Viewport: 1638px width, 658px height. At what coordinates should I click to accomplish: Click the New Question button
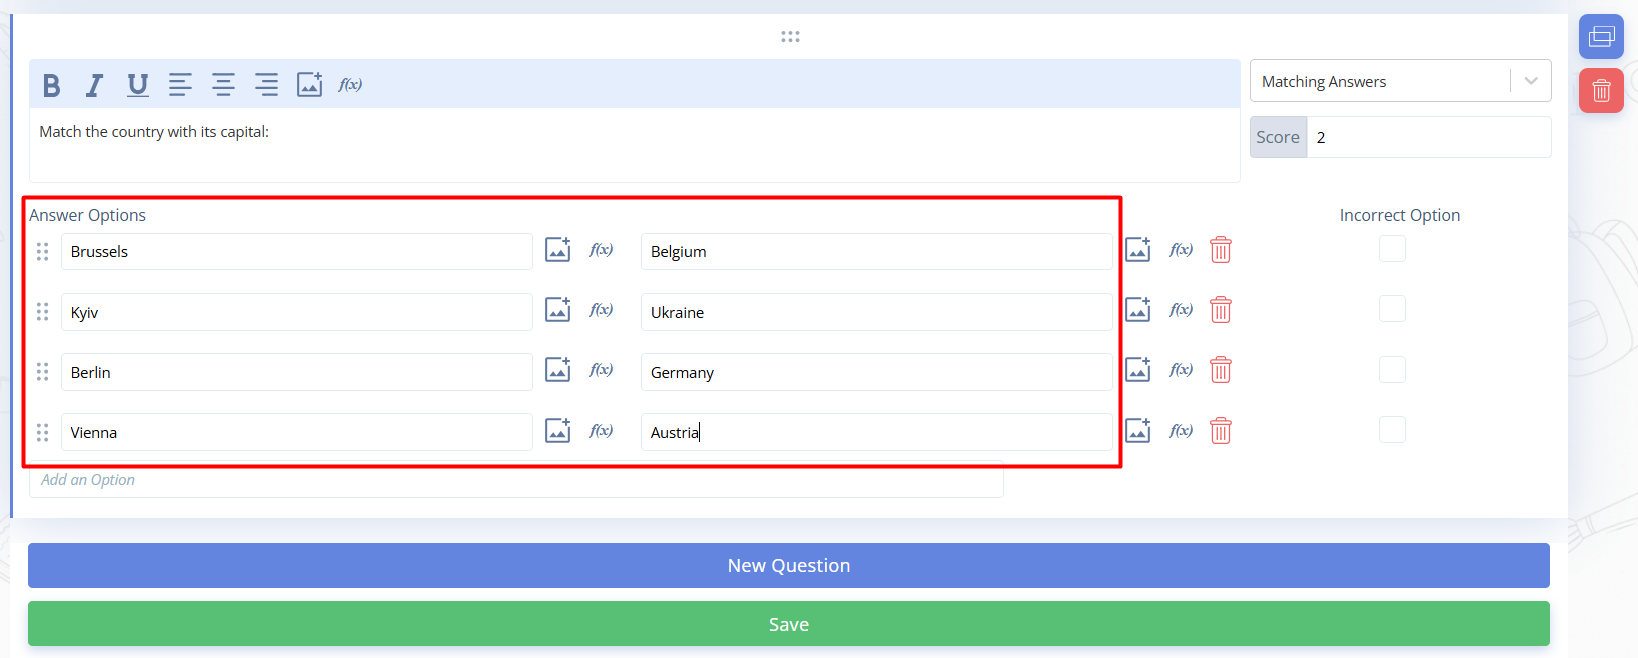point(788,565)
